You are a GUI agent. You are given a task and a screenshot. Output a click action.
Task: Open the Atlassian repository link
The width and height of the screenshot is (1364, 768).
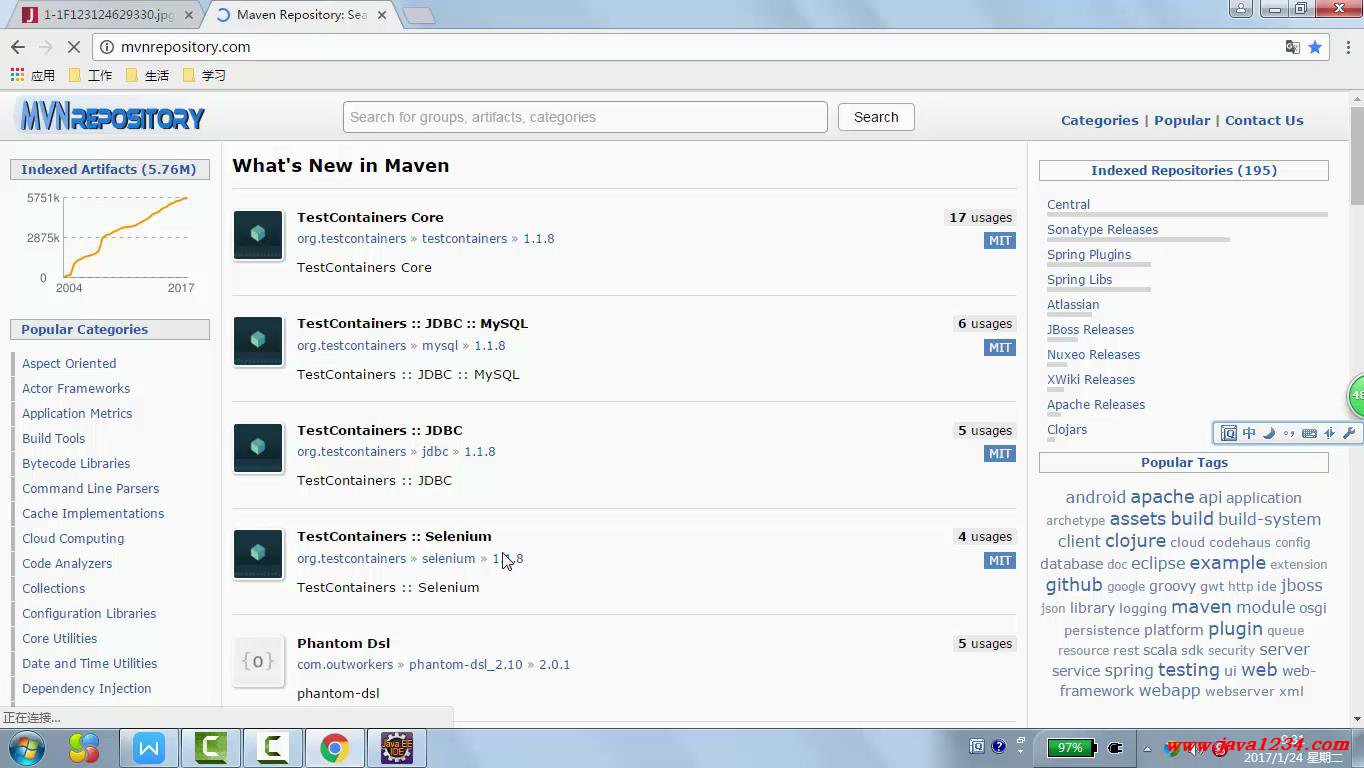pos(1073,304)
